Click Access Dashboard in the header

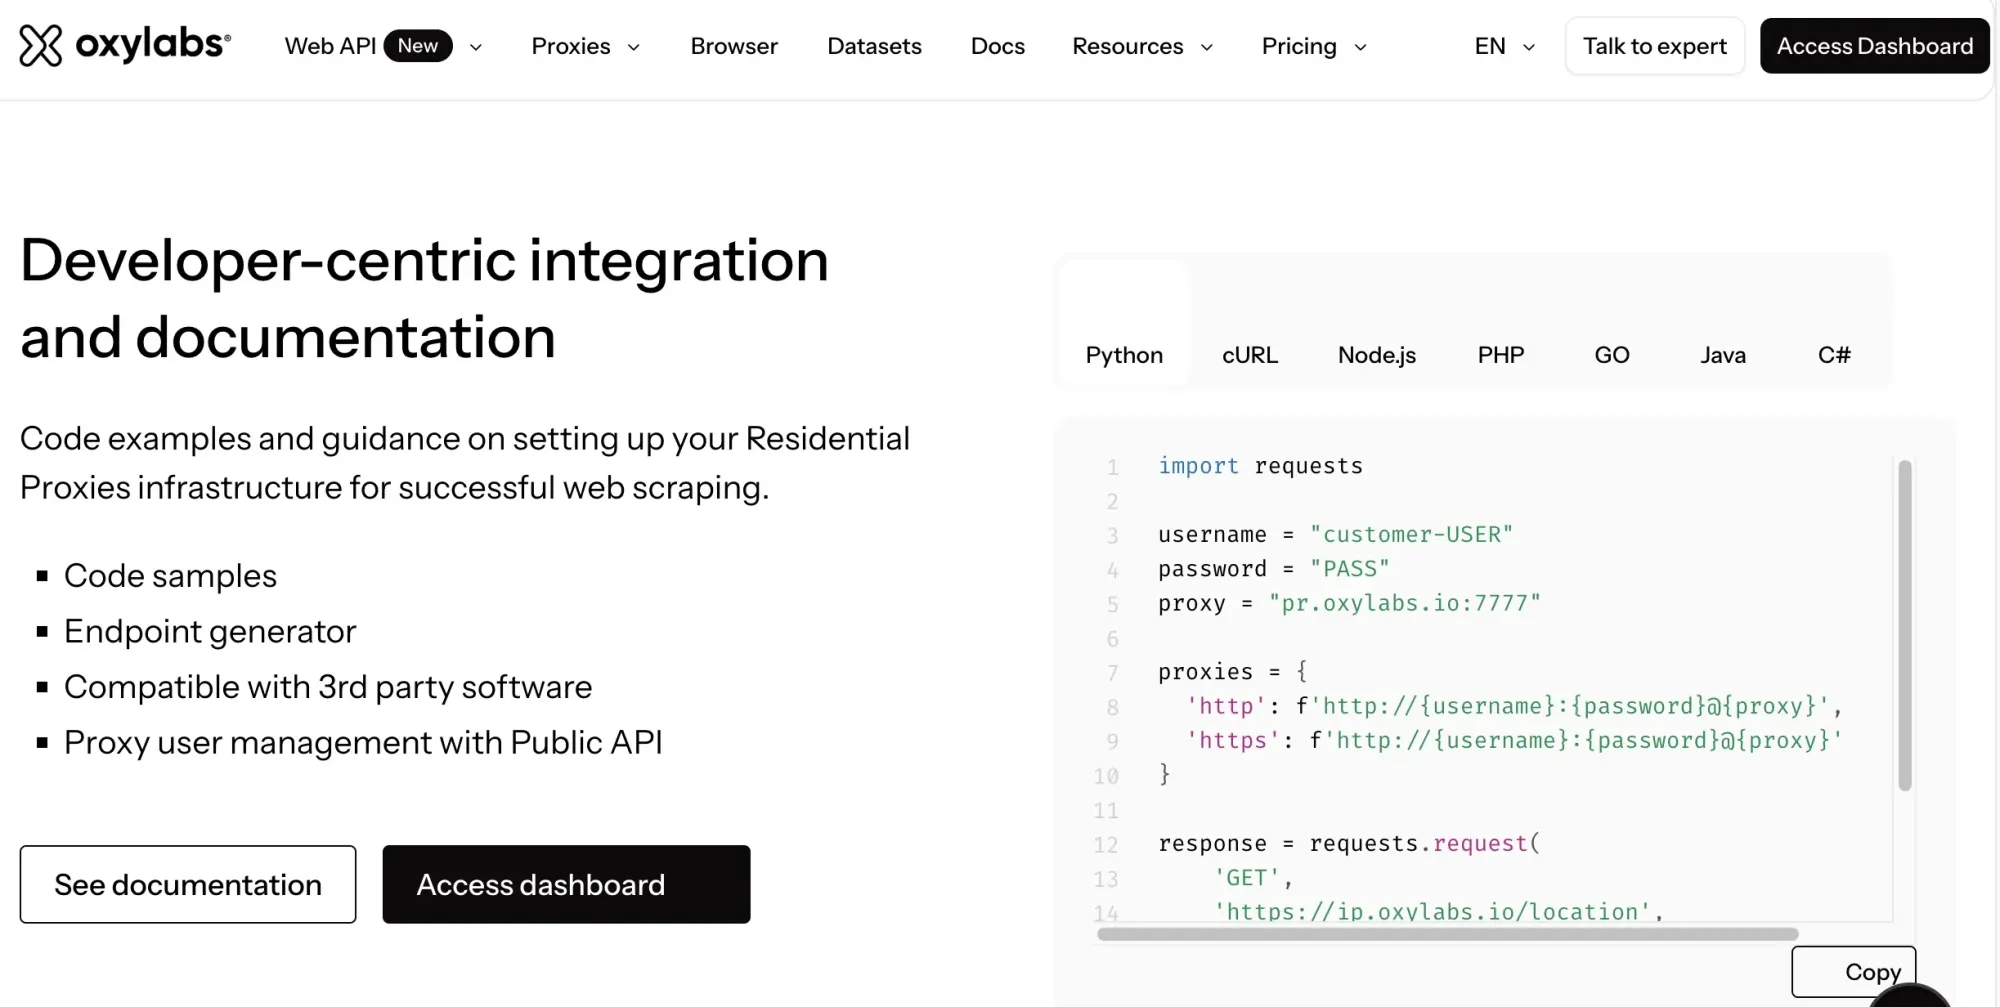(1875, 46)
